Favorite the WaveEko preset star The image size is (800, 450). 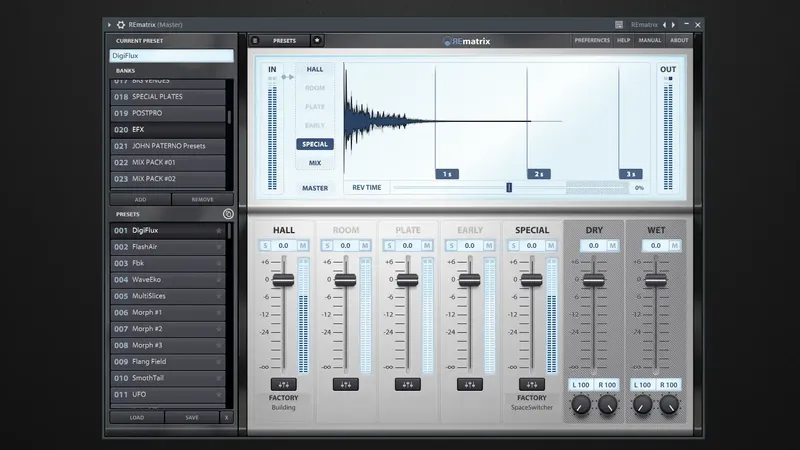tap(219, 280)
